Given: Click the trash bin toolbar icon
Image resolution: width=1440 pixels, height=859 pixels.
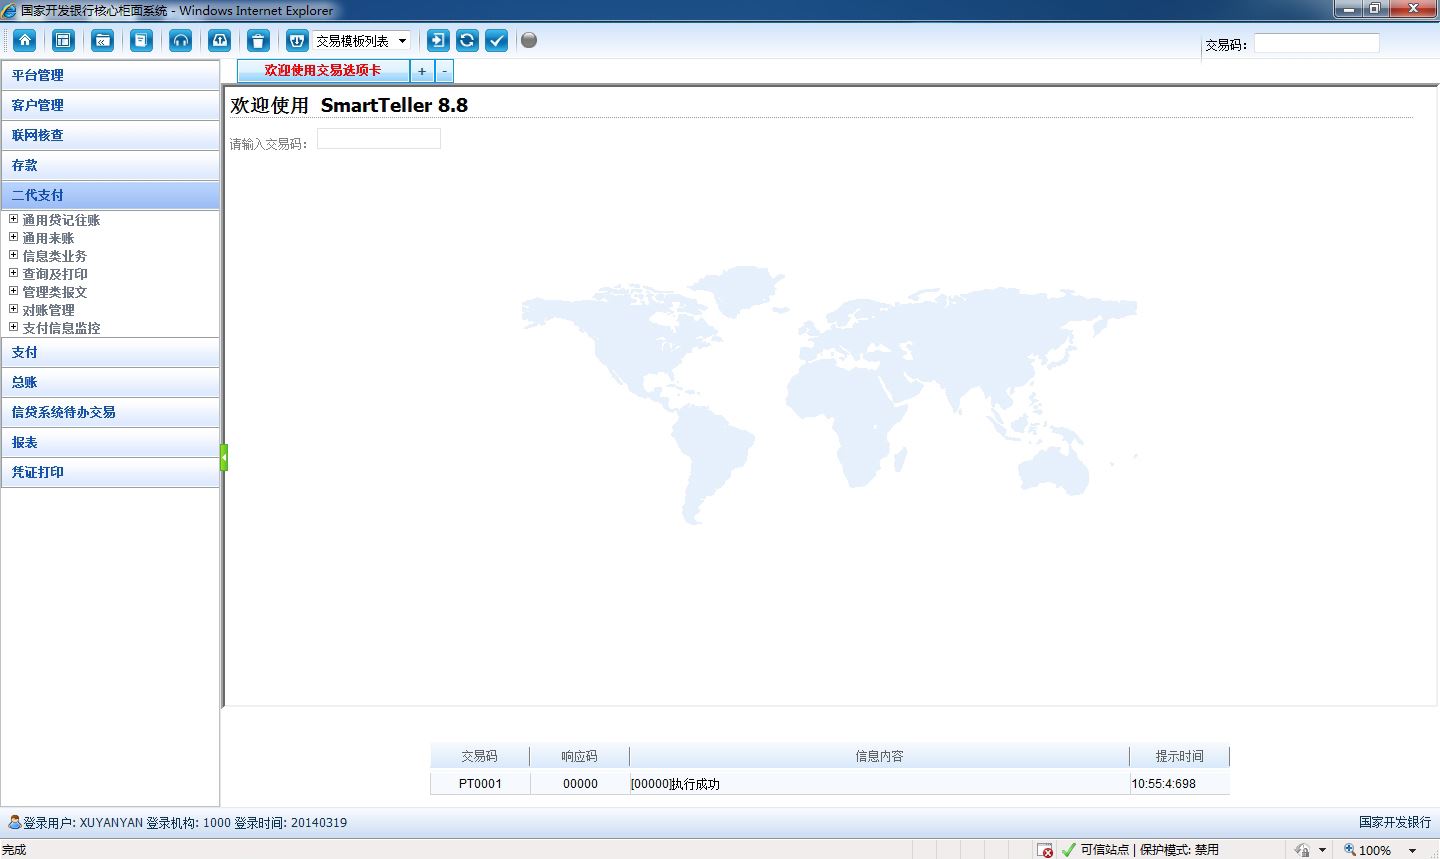Looking at the screenshot, I should point(258,40).
